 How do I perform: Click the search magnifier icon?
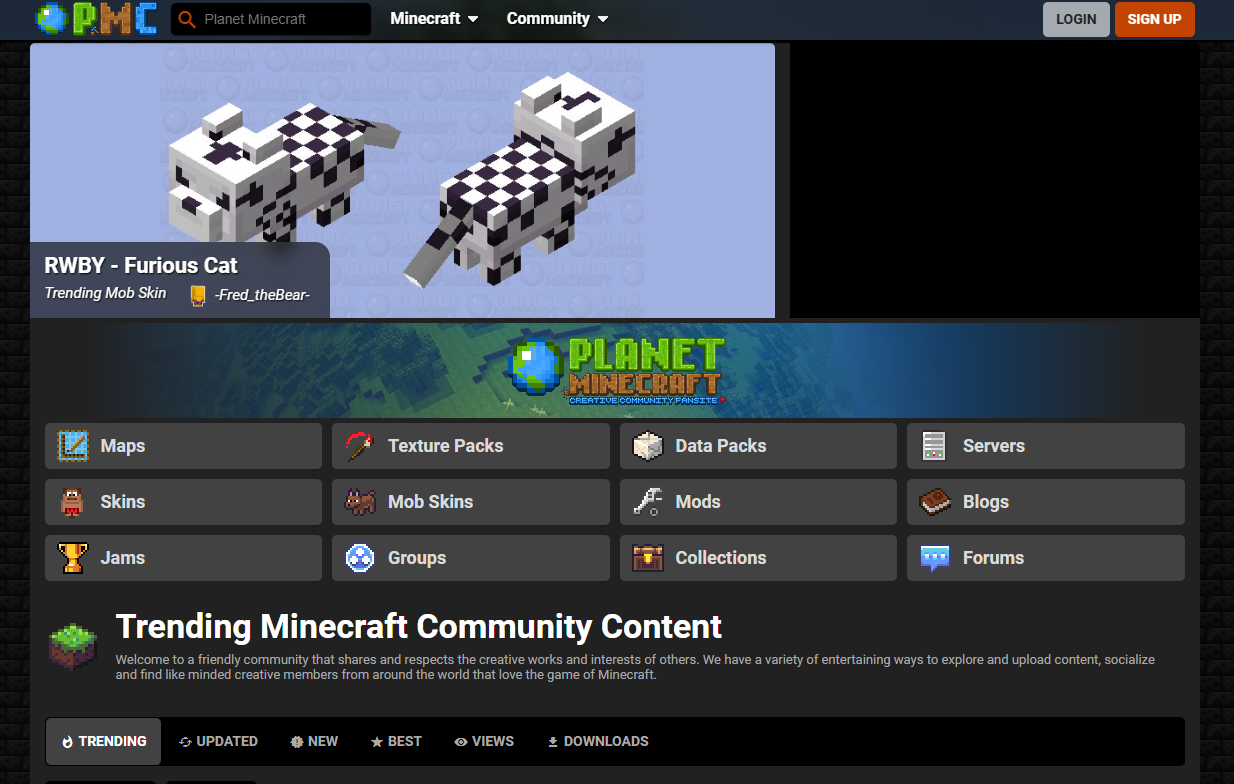(186, 19)
